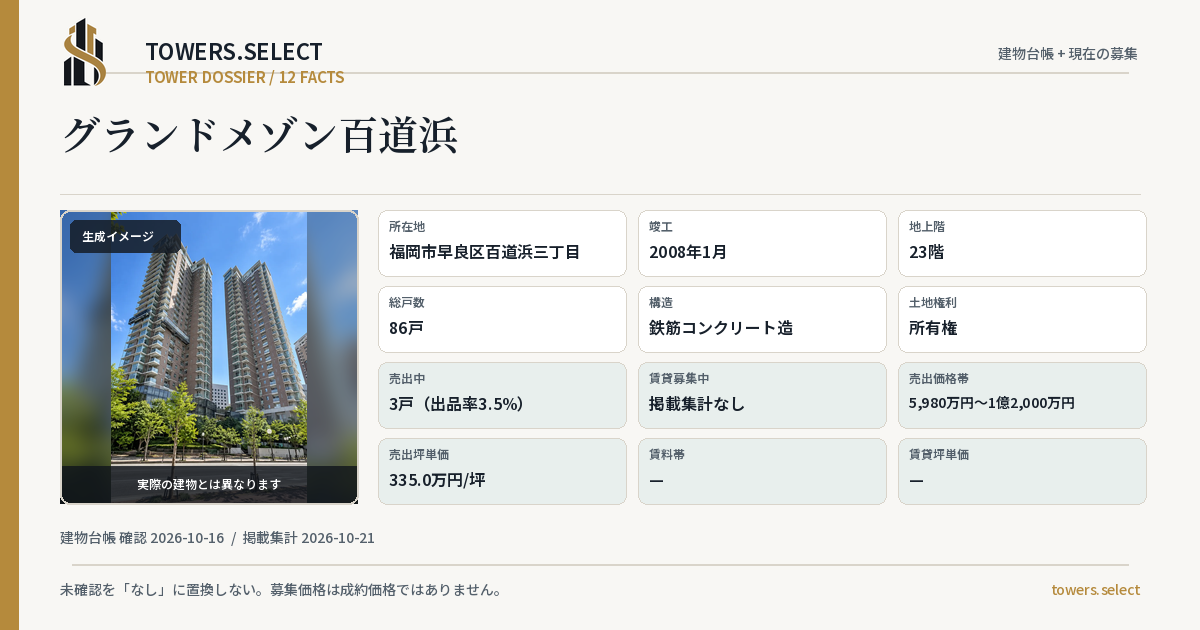Select the 構造 鉄筋コンクリート造 card

(x=762, y=319)
